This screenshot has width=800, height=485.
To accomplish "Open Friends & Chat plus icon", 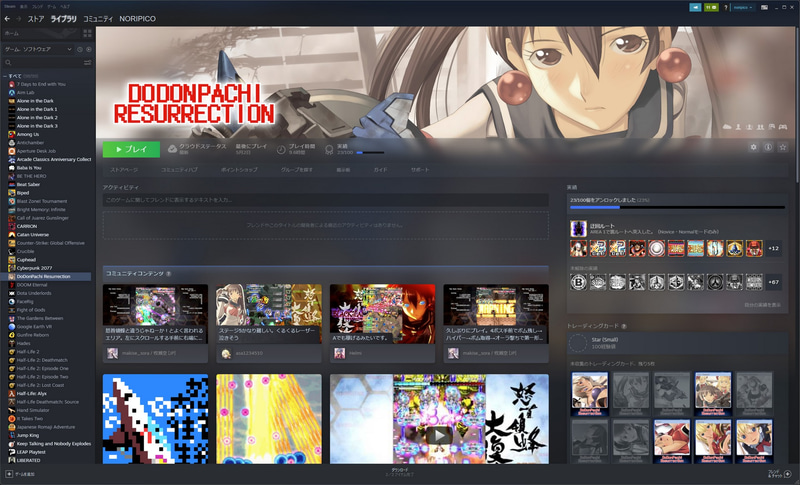I will pos(787,474).
